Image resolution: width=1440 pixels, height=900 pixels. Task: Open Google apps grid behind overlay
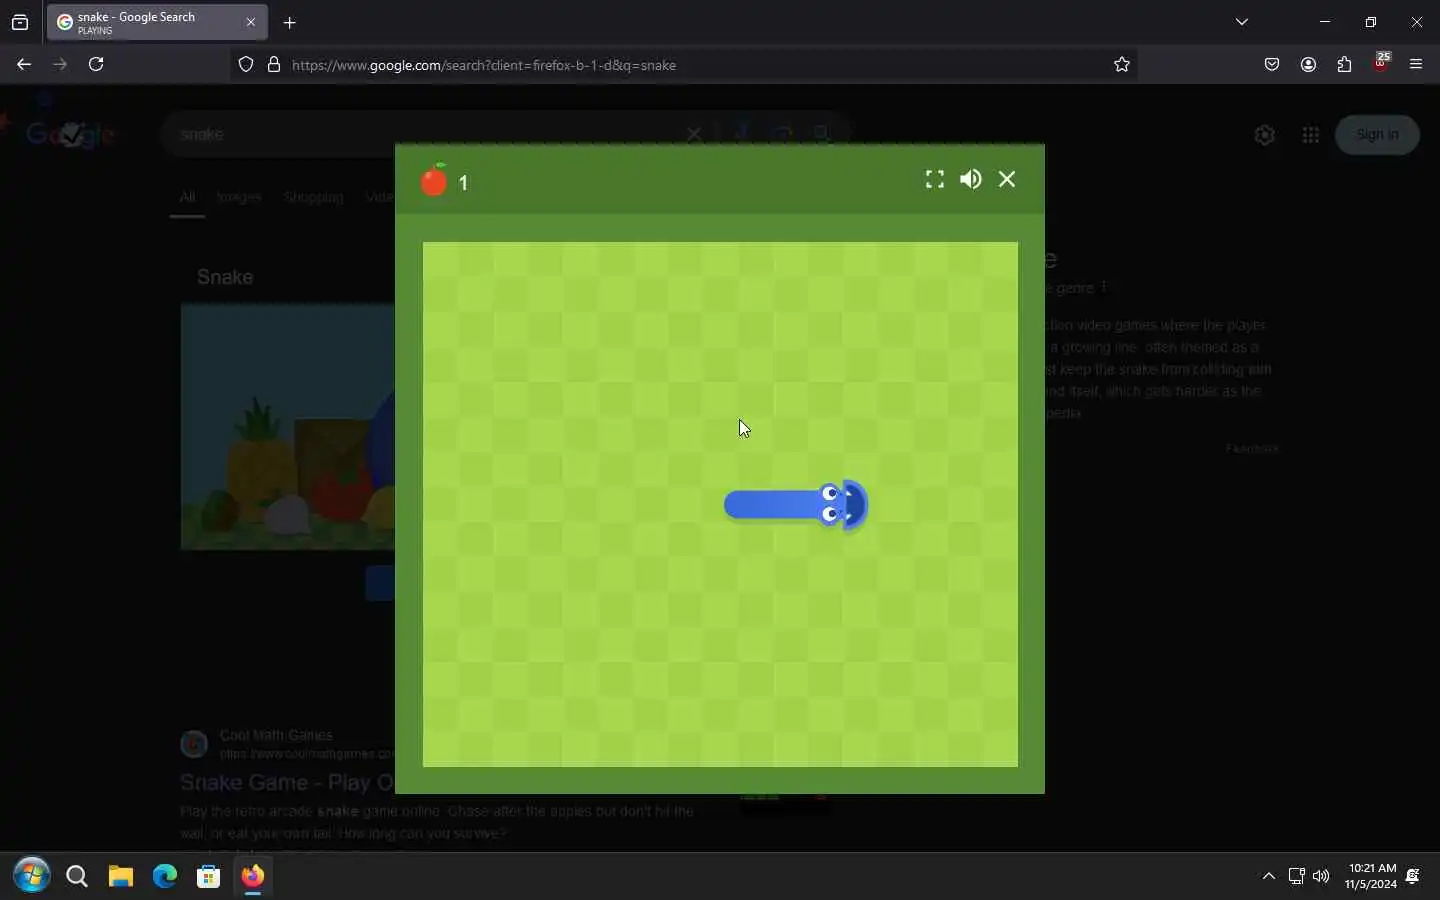pyautogui.click(x=1311, y=134)
